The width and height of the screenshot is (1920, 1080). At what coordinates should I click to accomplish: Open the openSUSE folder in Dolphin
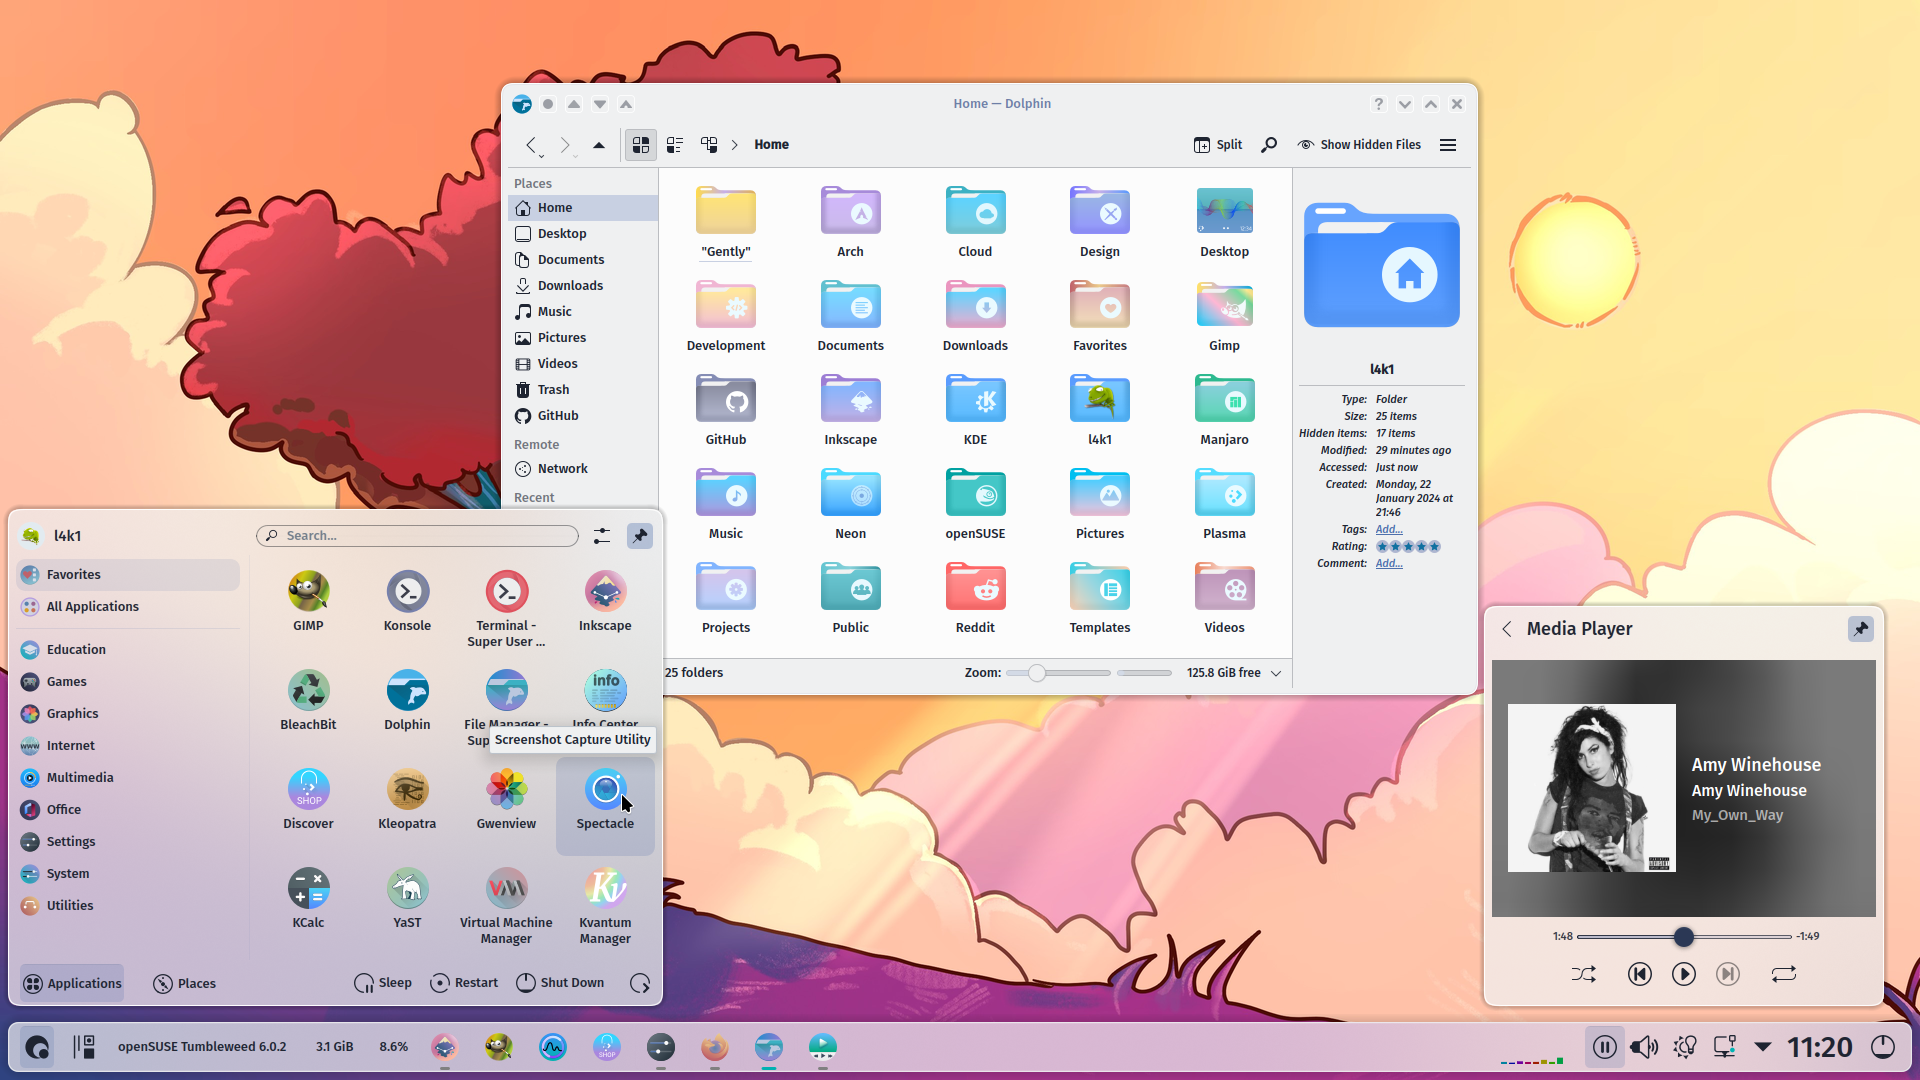(975, 504)
